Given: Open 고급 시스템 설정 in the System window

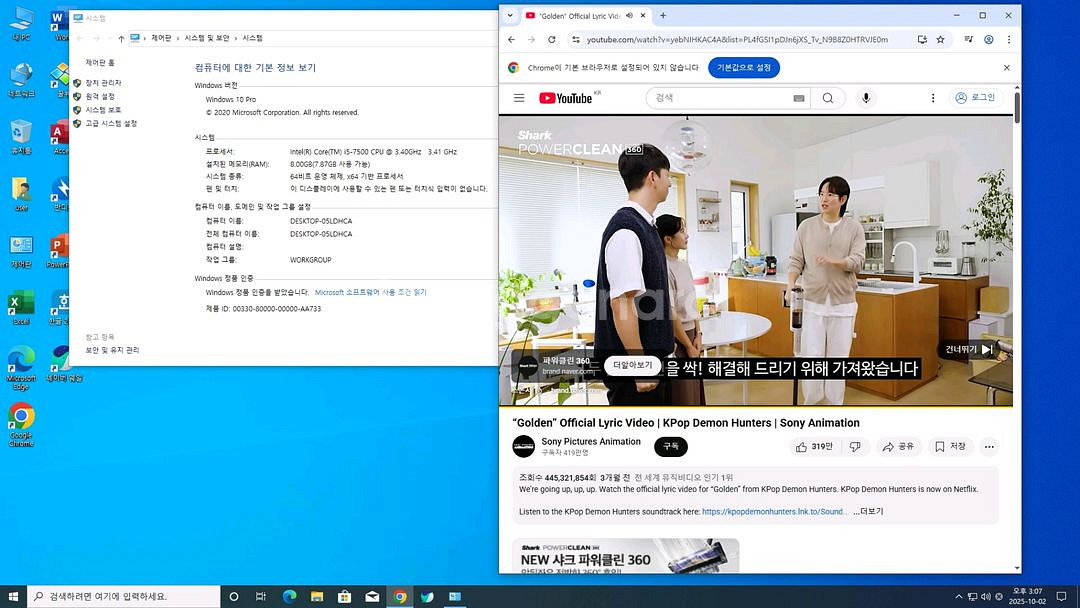Looking at the screenshot, I should click(x=110, y=124).
